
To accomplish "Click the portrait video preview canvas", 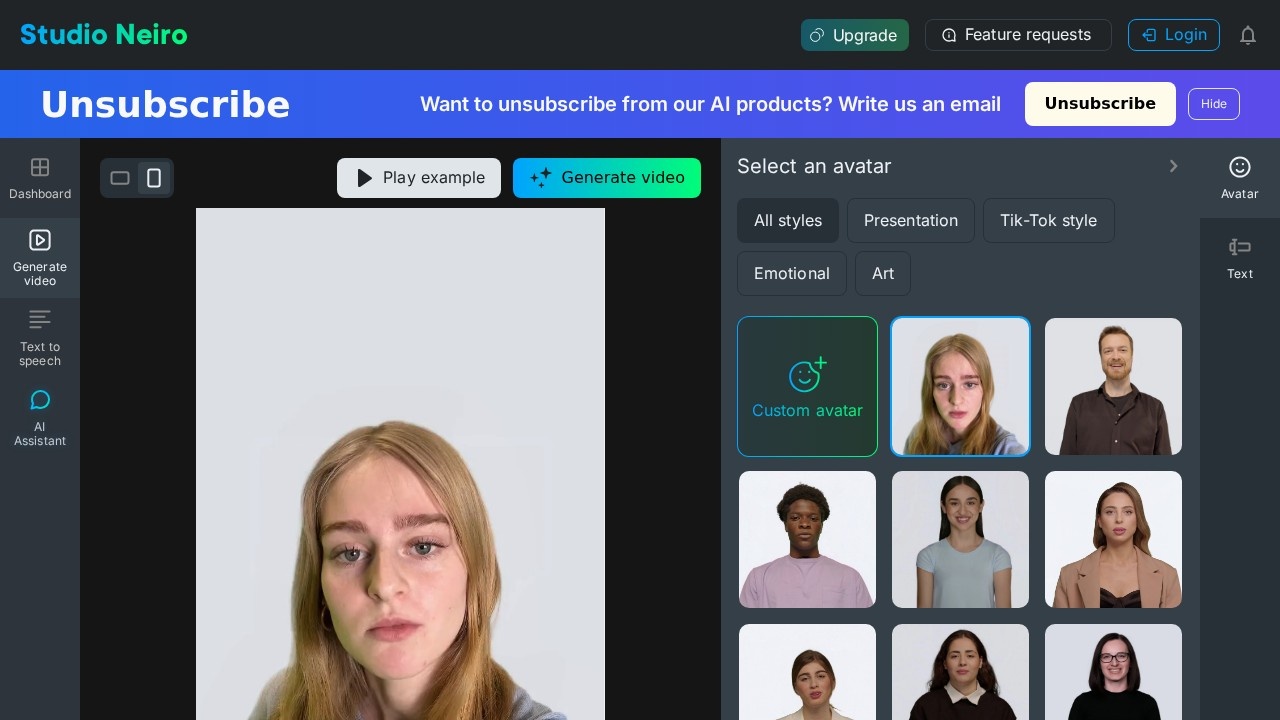I will click(x=400, y=464).
